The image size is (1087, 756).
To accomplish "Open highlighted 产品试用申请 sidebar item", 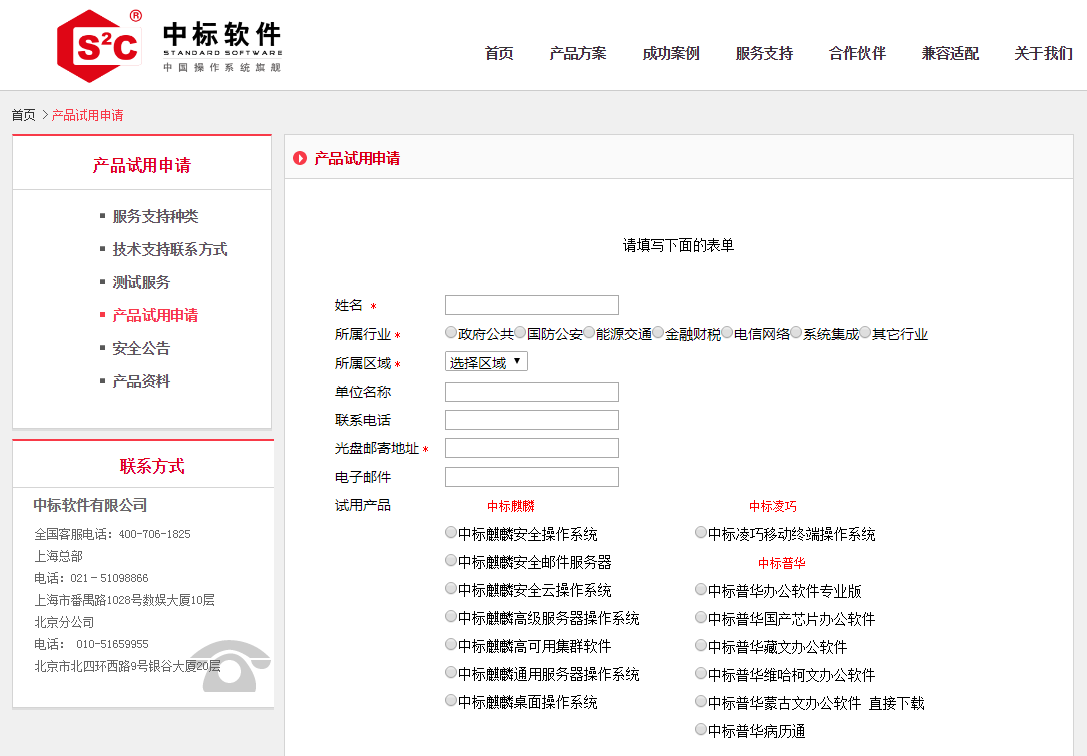I will 155,315.
